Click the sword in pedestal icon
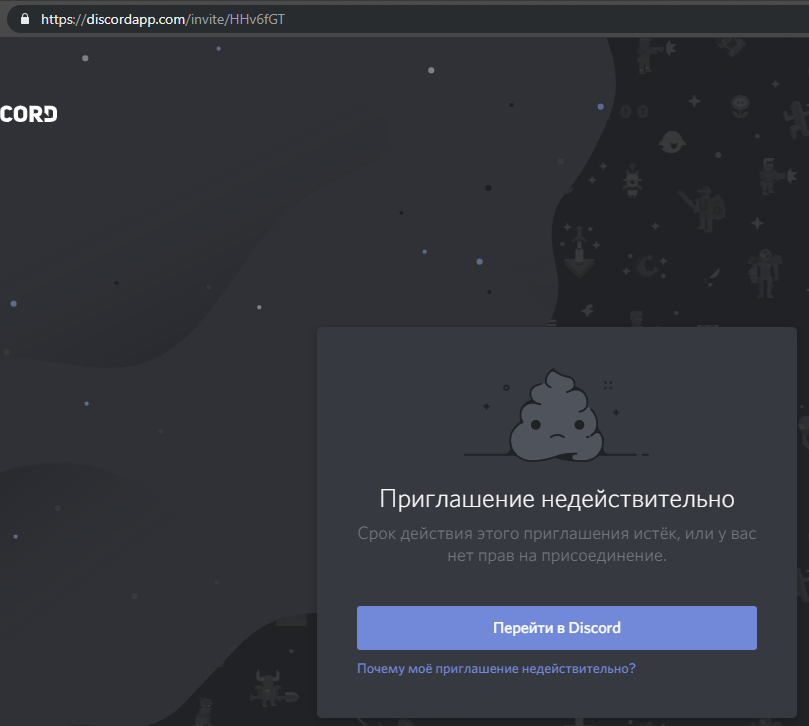 (x=577, y=255)
